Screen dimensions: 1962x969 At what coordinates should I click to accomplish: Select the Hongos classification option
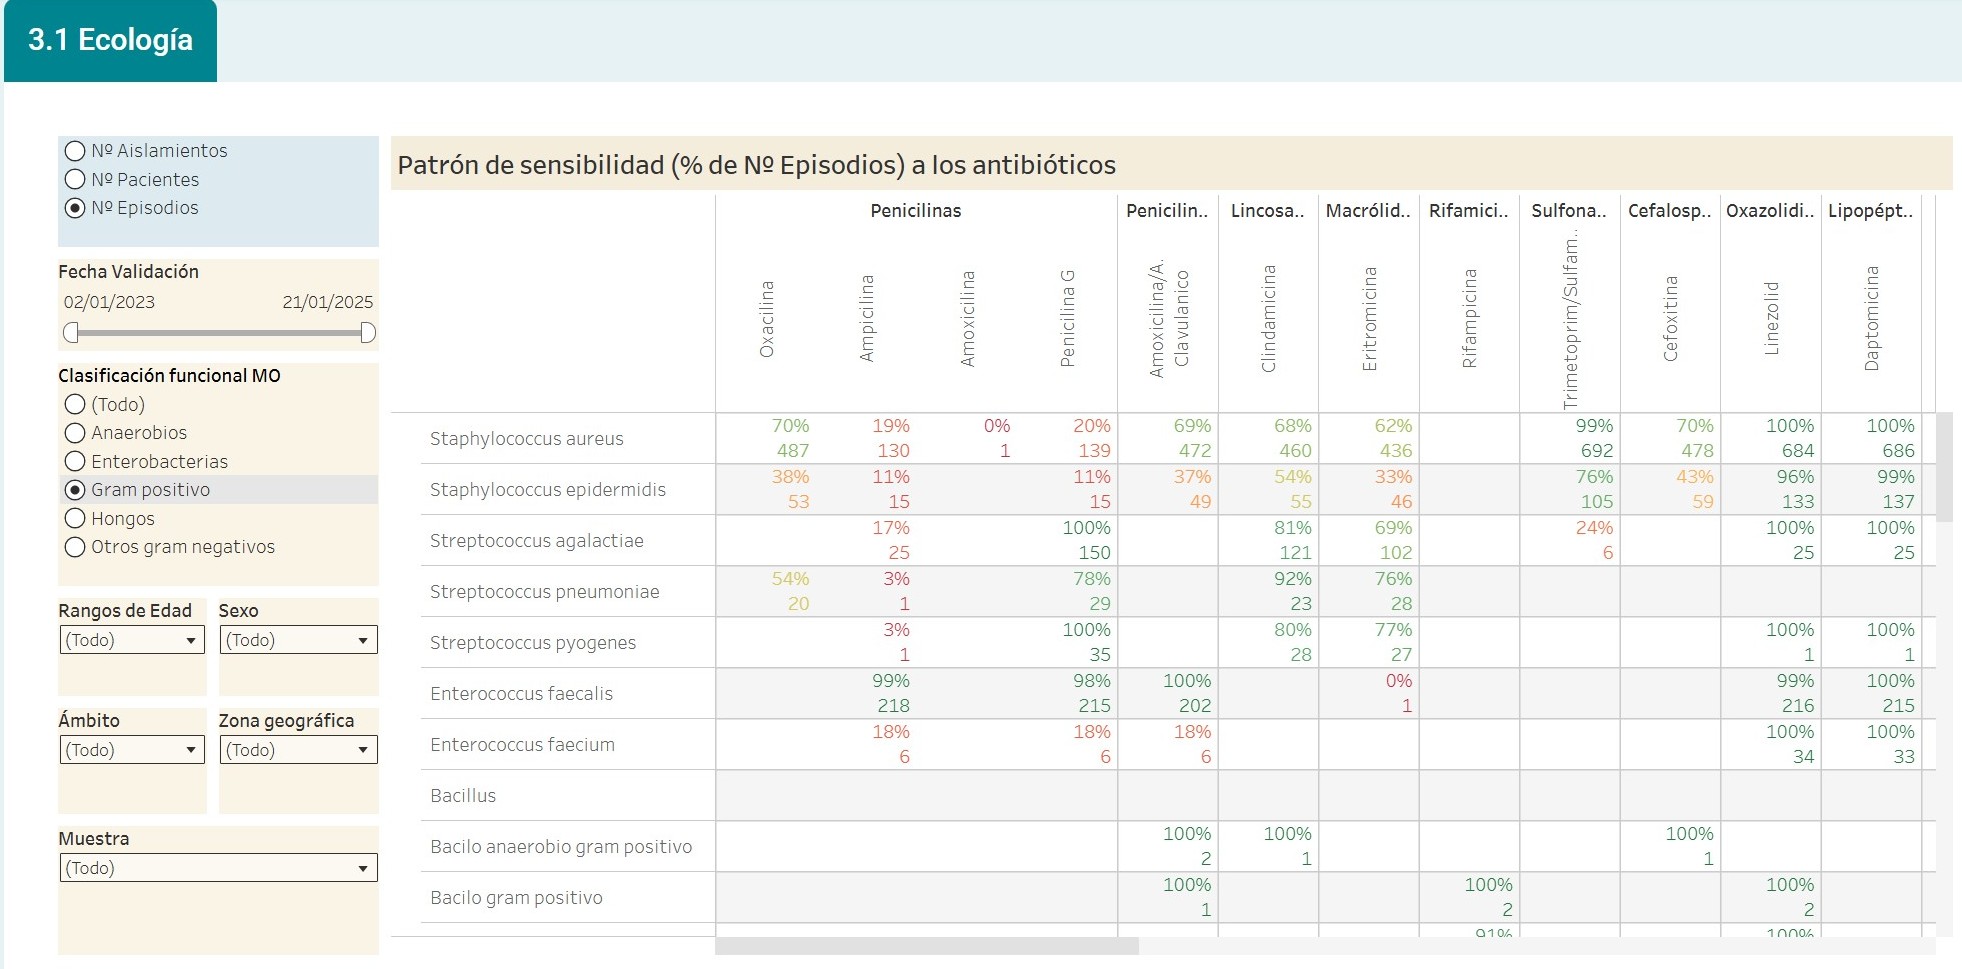pyautogui.click(x=110, y=519)
